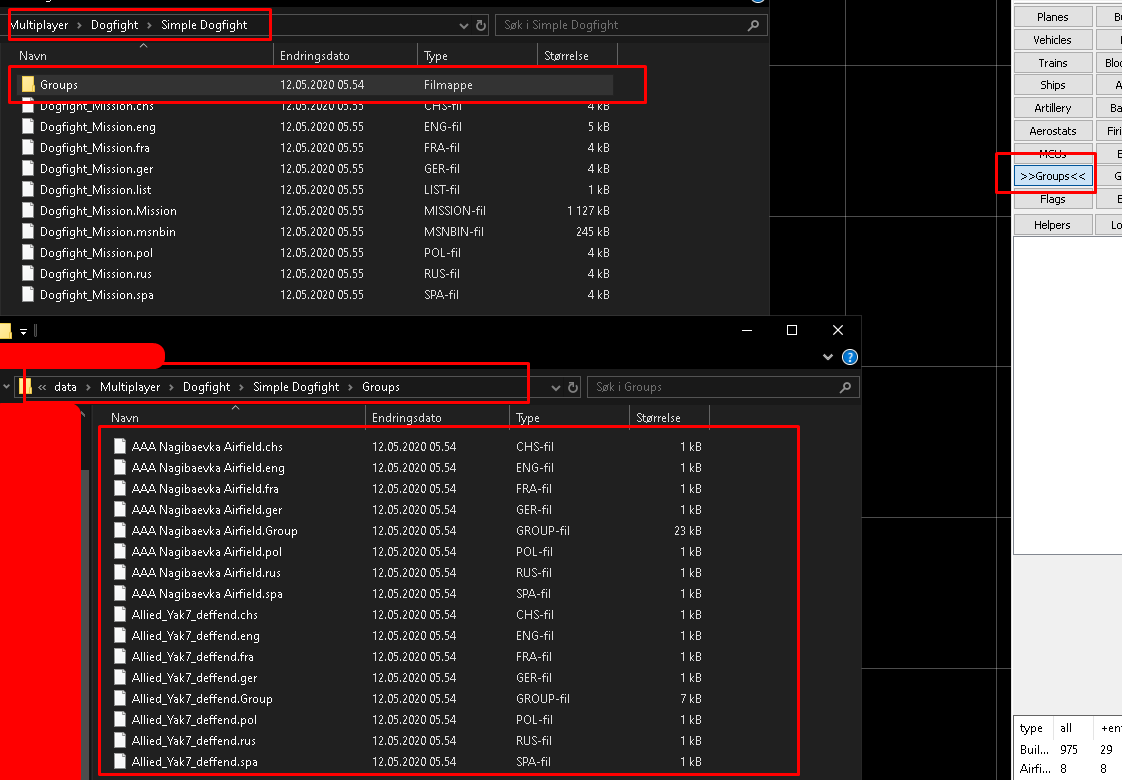Open Explorer help with blue question mark
The height and width of the screenshot is (780, 1122).
(849, 357)
